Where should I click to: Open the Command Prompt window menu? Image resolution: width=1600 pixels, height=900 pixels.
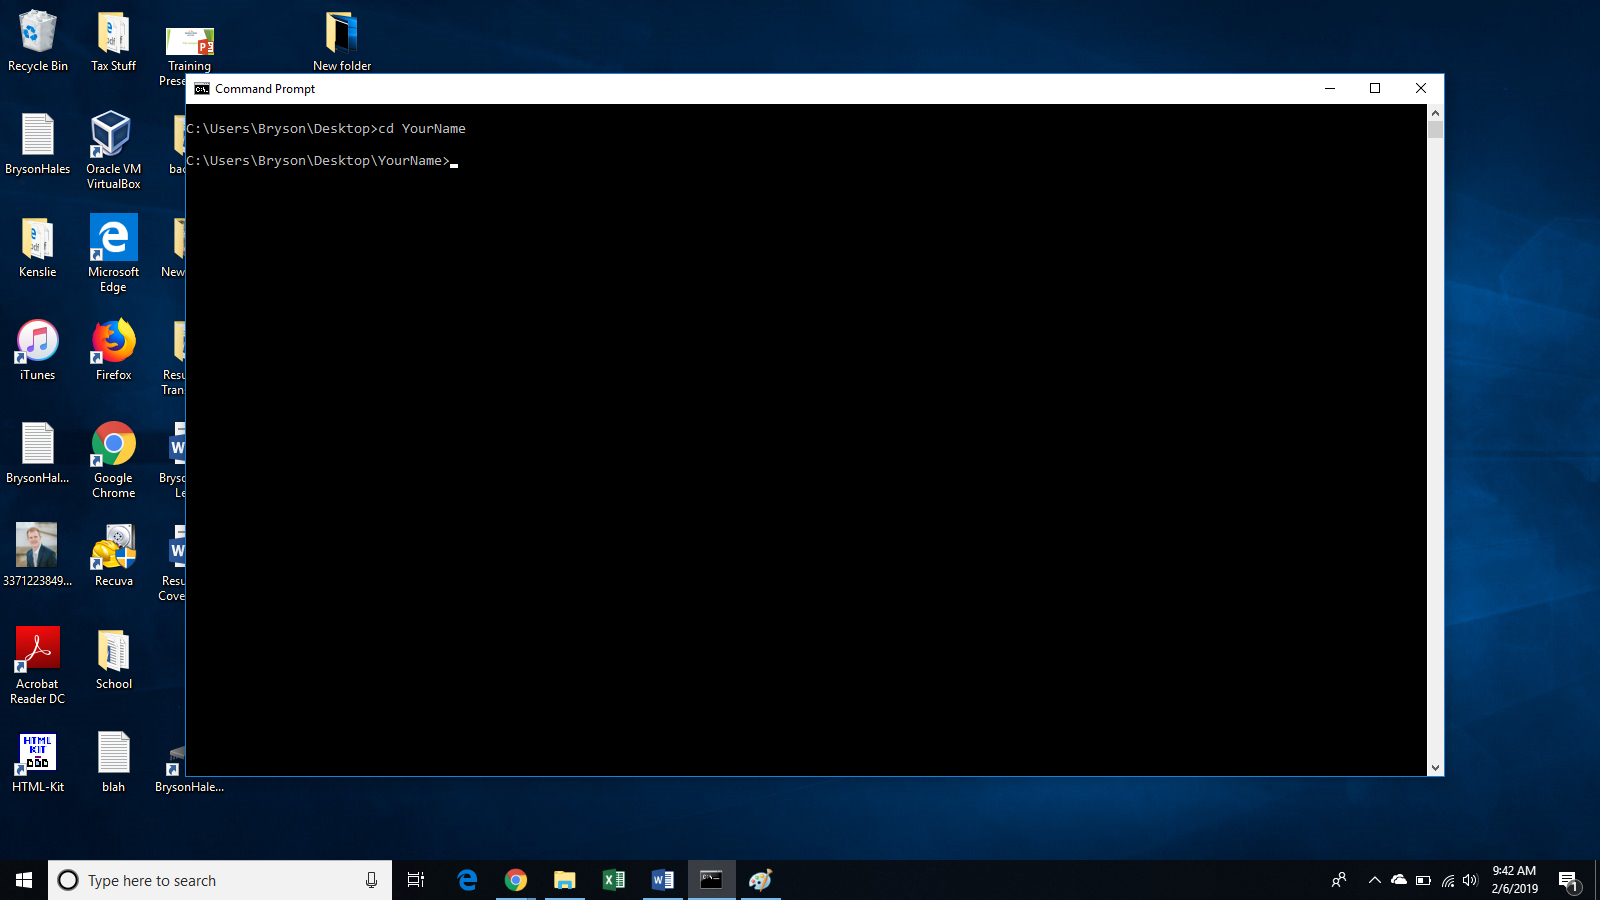point(200,88)
